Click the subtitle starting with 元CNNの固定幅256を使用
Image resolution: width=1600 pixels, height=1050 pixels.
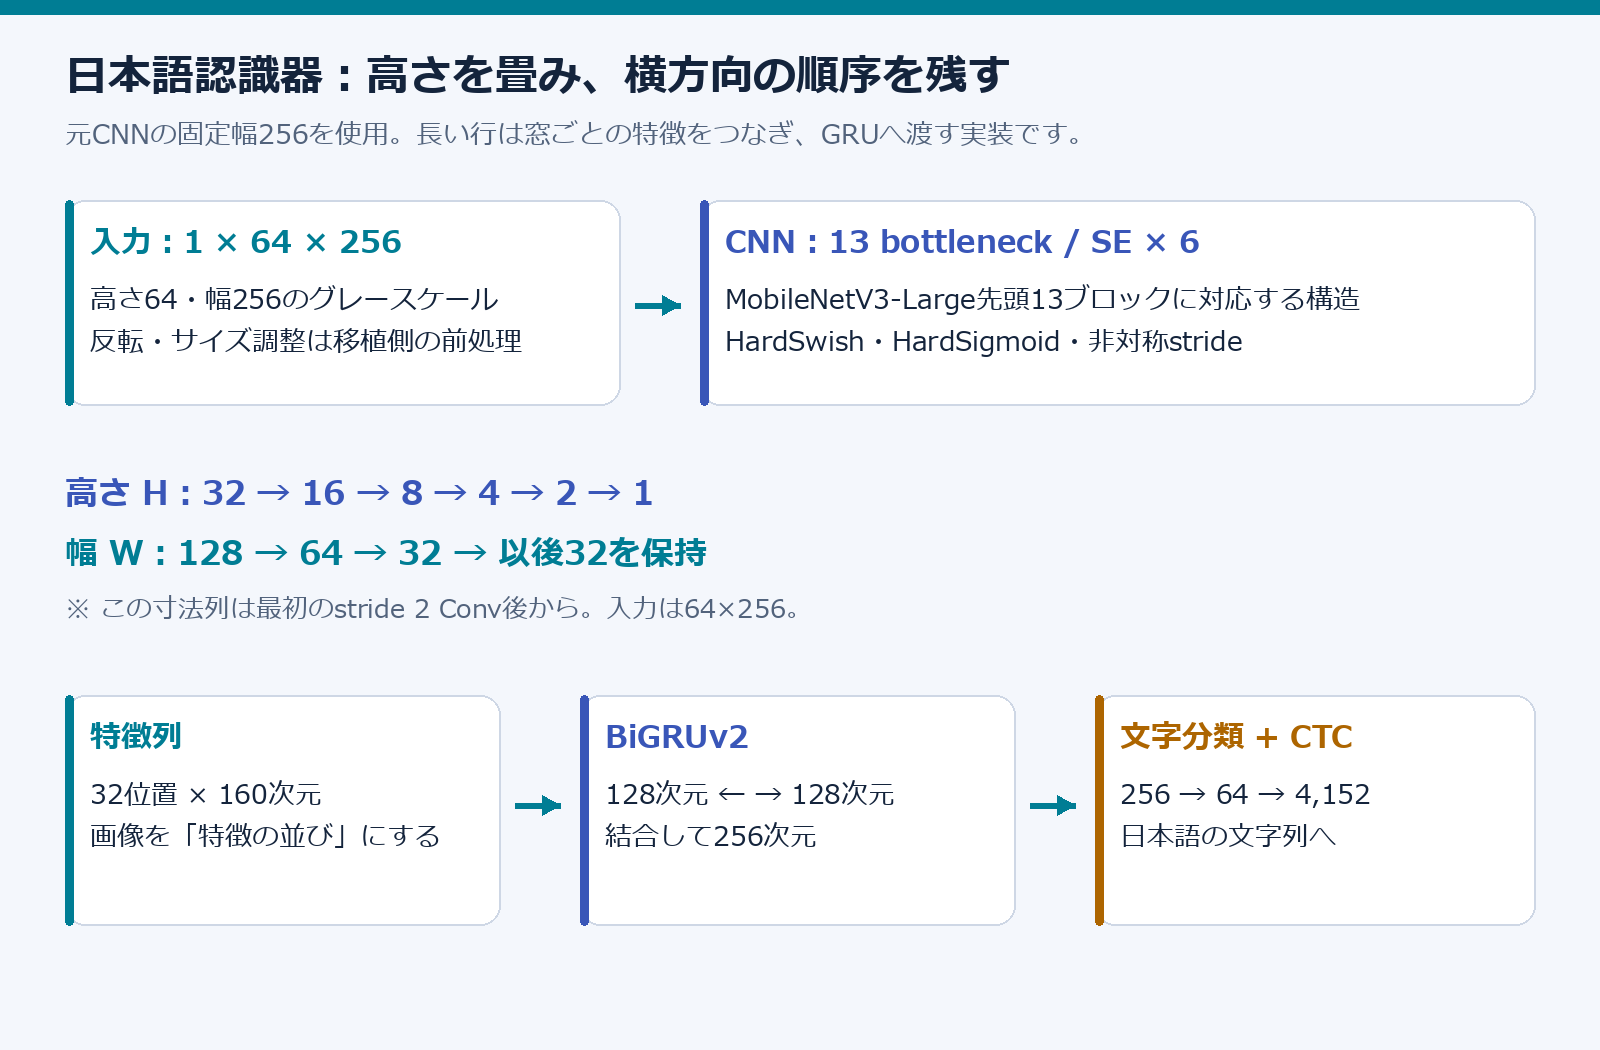tap(576, 134)
